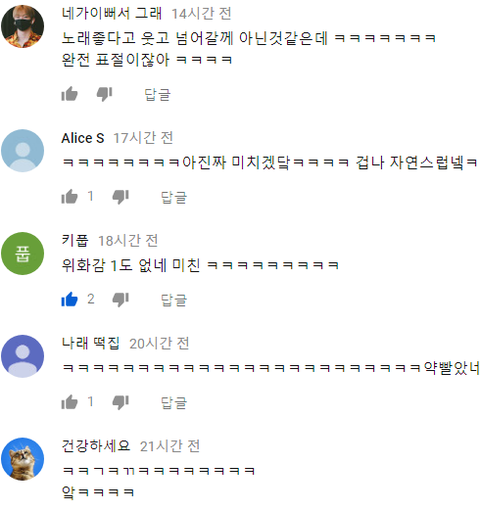
Task: Open 네가이뻐서 그래's profile via avatar photo
Action: (23, 27)
